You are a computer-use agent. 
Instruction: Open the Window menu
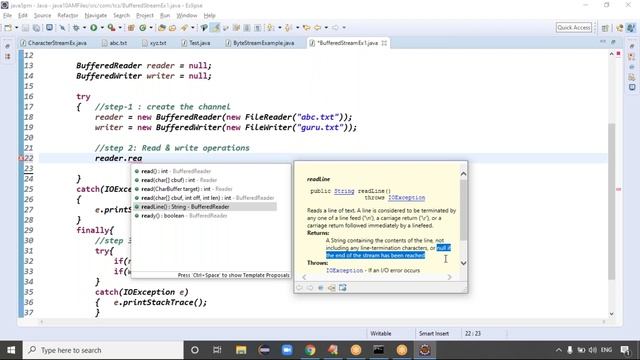[187, 16]
